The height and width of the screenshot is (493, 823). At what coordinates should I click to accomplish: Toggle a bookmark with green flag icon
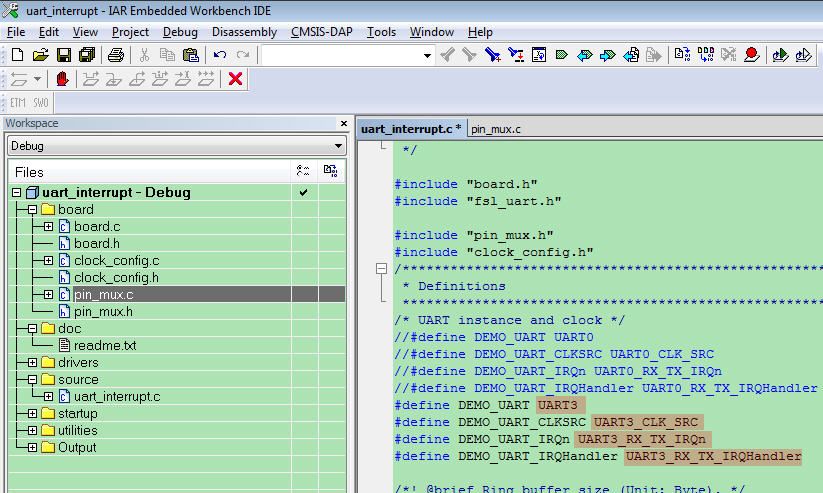click(562, 55)
